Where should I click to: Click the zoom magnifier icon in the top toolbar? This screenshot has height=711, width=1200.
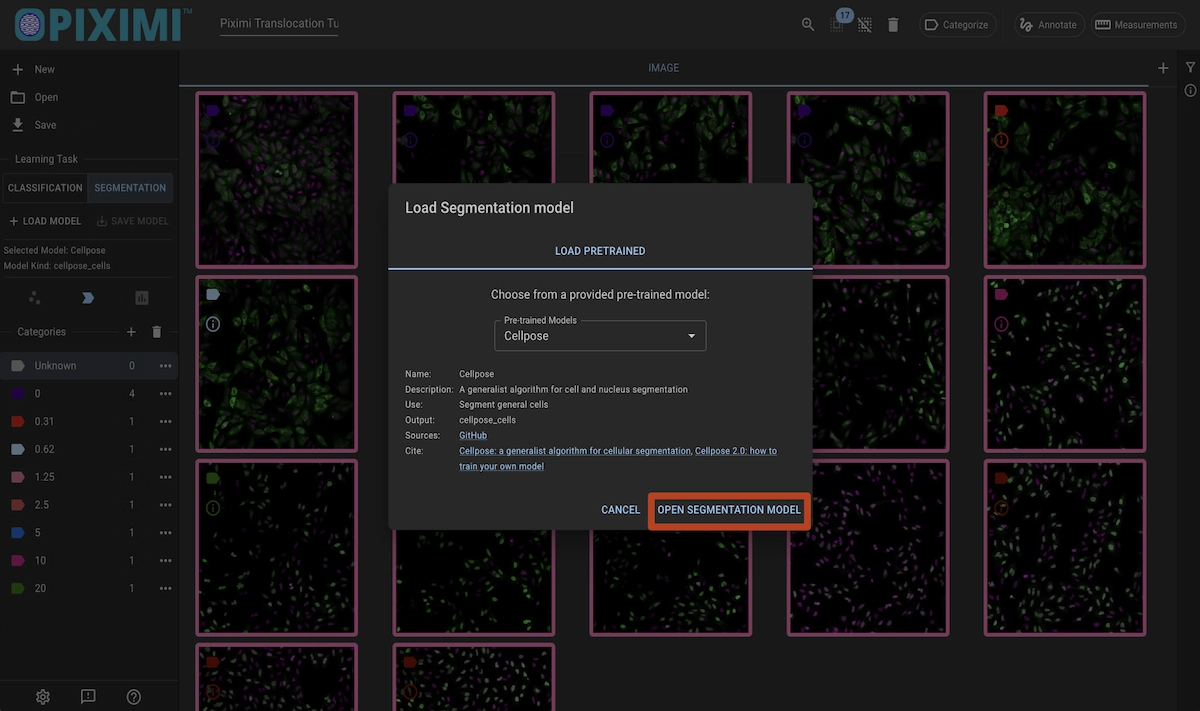point(808,25)
